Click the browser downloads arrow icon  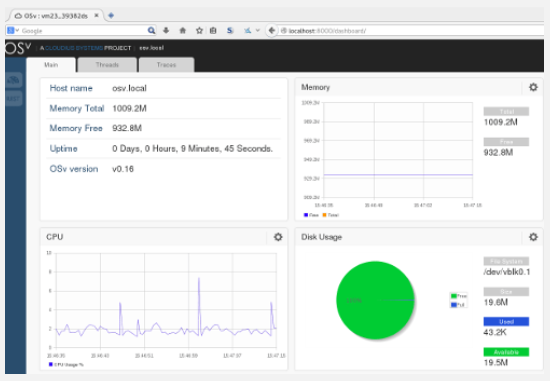pos(166,31)
